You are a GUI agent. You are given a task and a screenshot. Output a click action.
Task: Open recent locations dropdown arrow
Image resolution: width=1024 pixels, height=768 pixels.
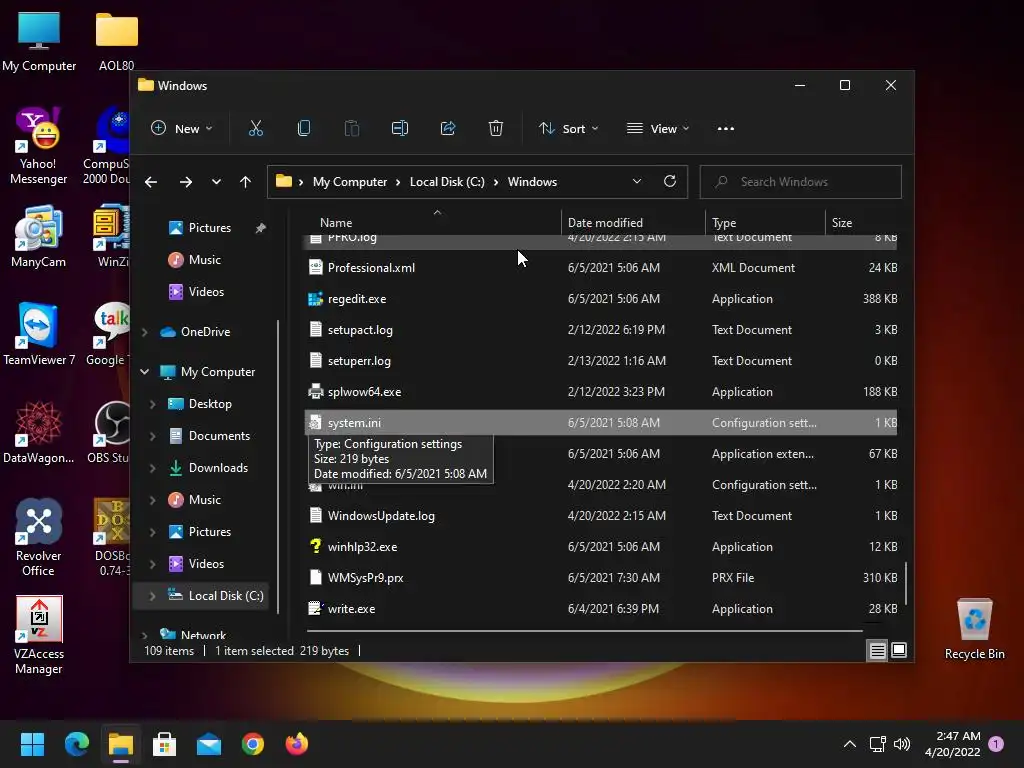216,182
